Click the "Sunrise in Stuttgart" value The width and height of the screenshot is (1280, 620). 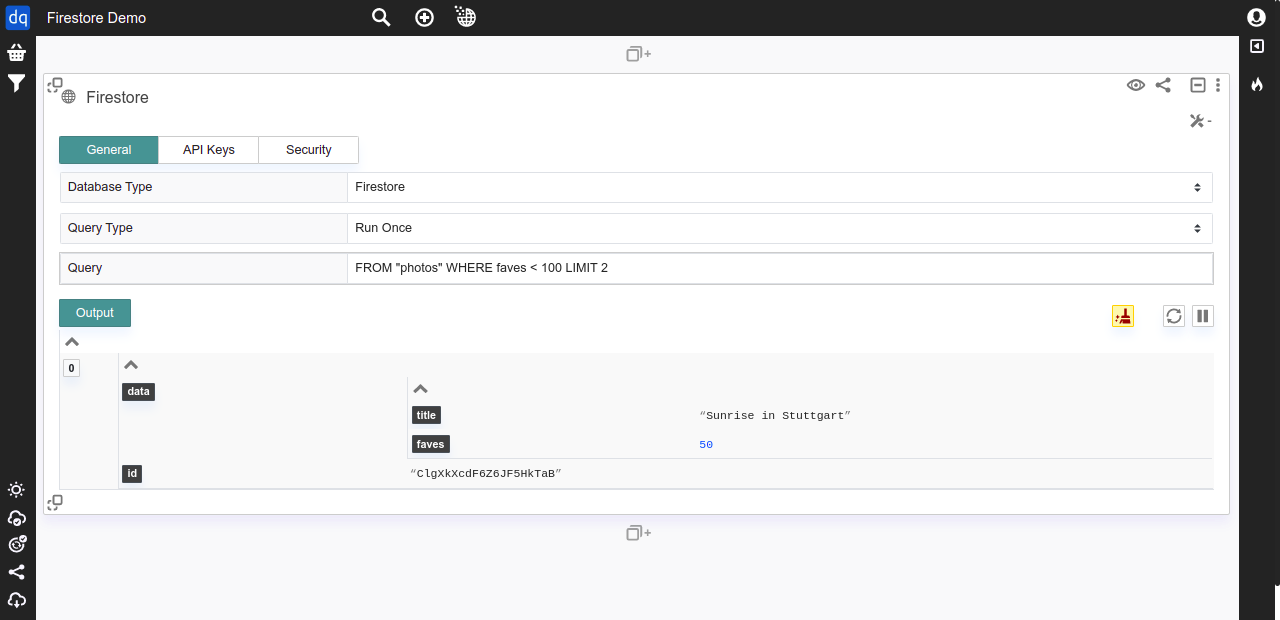775,415
